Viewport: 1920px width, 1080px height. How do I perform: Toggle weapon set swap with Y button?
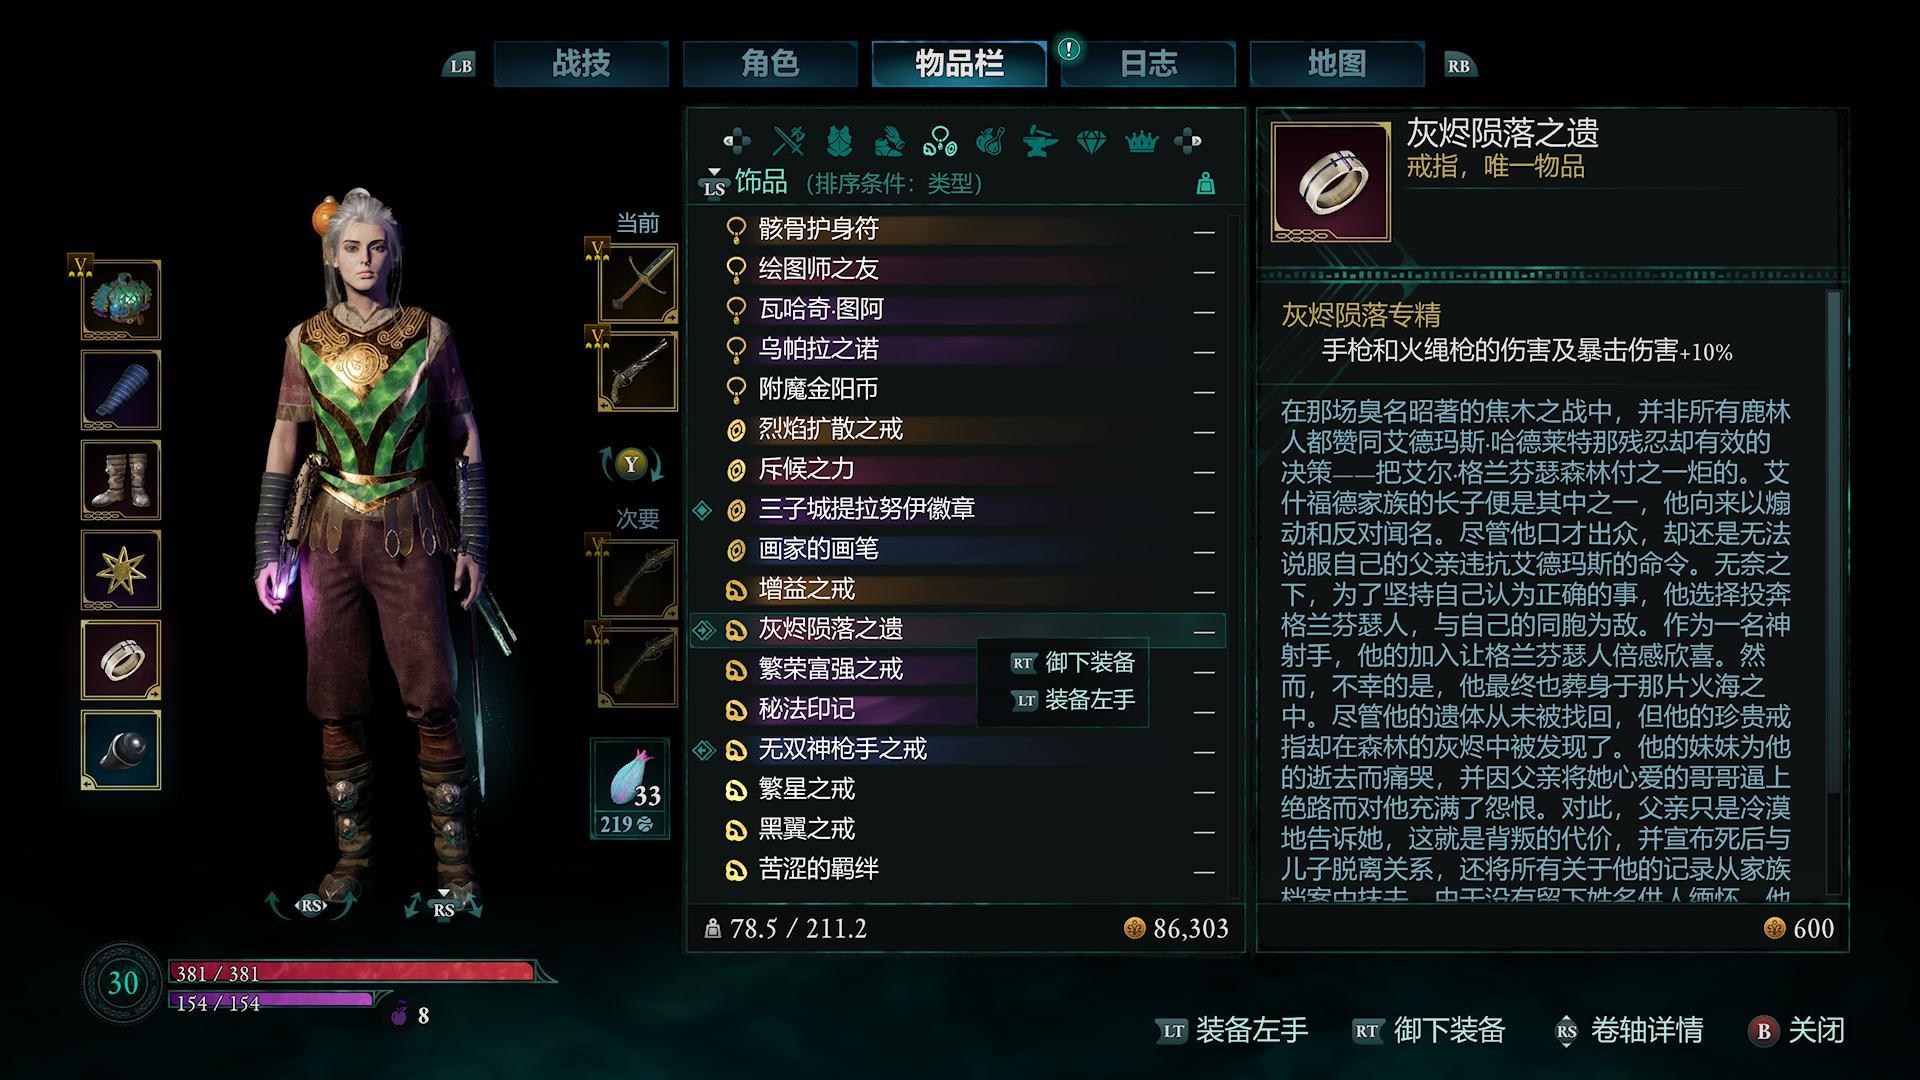[x=631, y=464]
